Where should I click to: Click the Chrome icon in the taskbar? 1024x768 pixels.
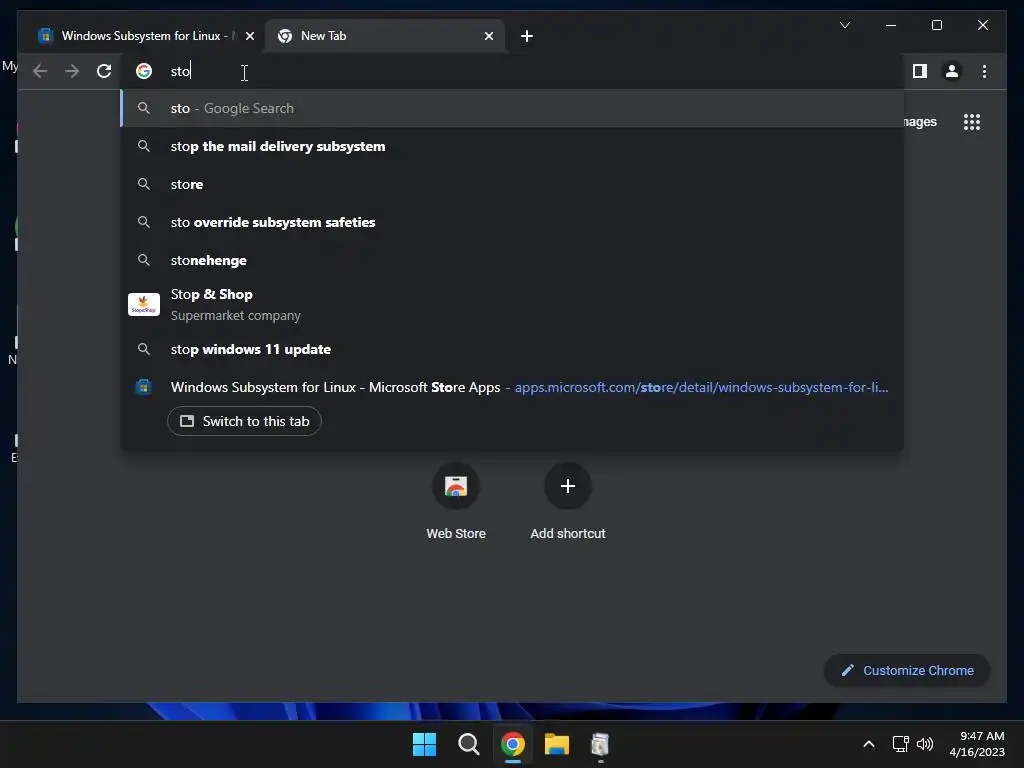pos(513,744)
